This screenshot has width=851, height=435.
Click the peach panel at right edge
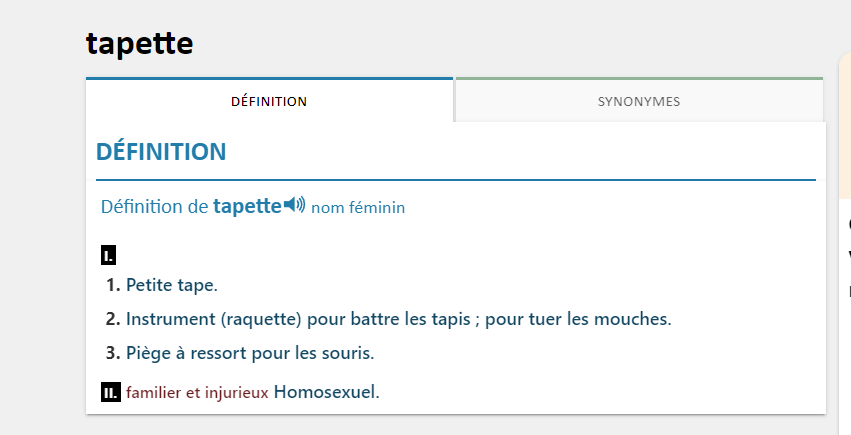[845, 125]
